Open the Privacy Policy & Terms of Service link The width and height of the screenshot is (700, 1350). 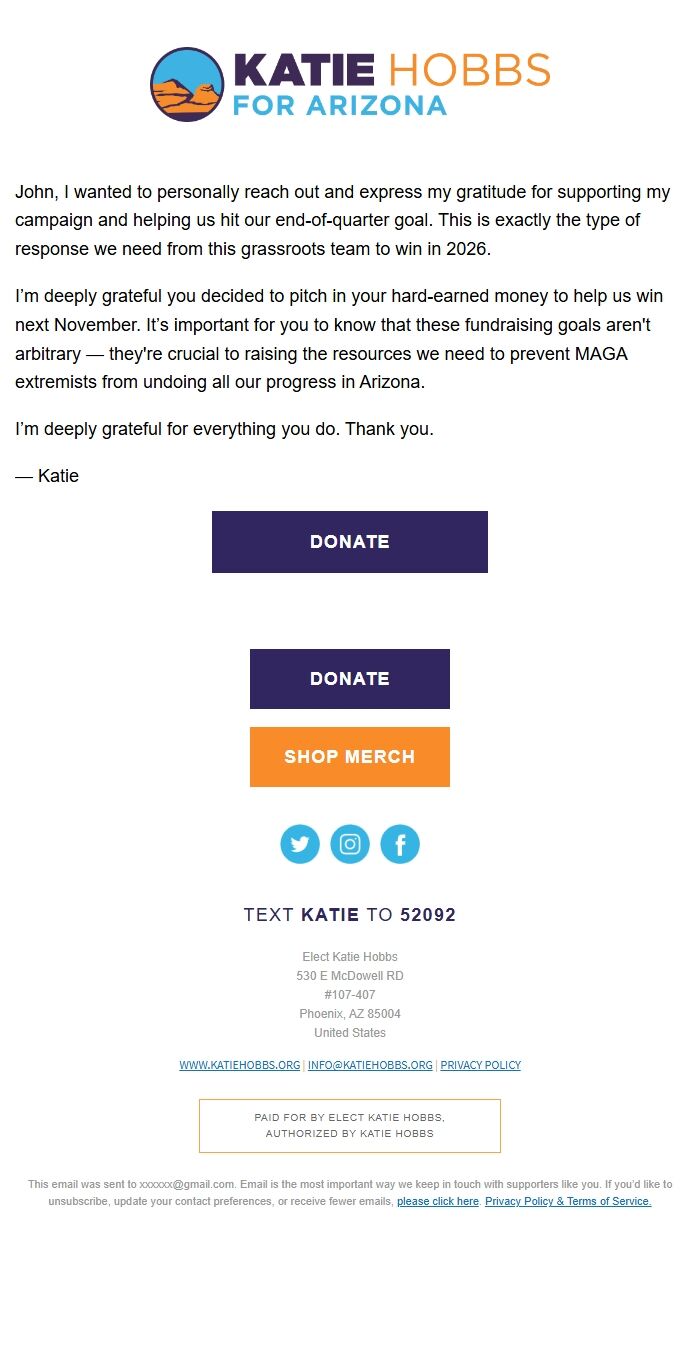click(x=568, y=1201)
